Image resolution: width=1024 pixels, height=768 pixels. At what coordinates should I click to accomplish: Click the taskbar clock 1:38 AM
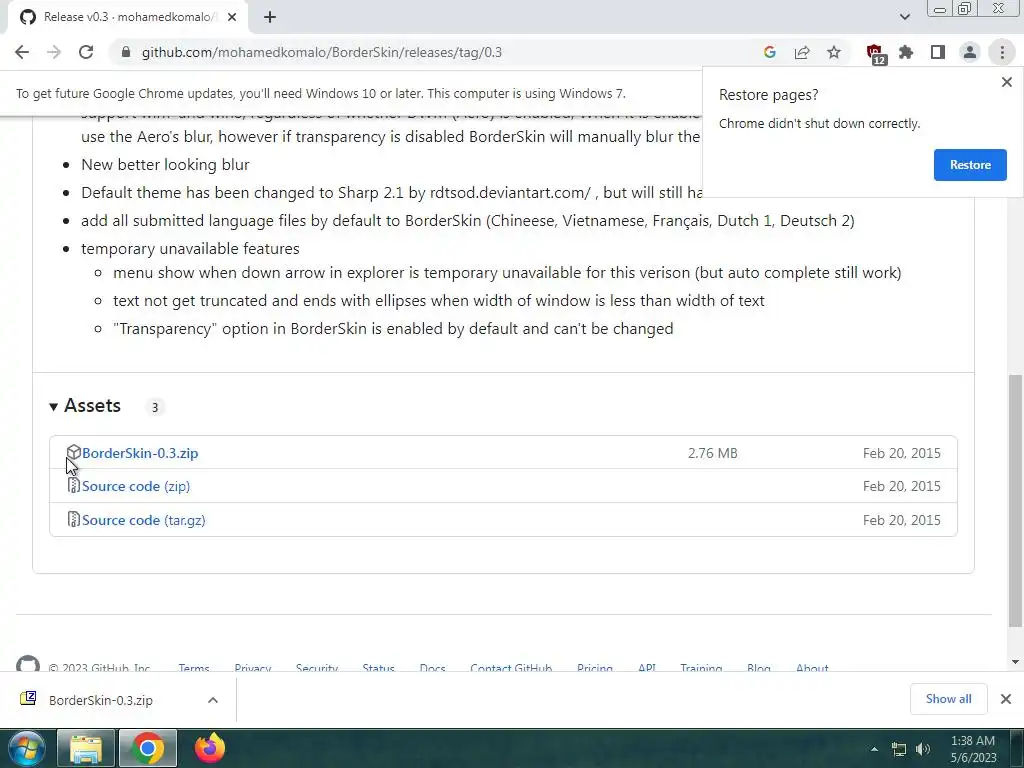pyautogui.click(x=972, y=741)
